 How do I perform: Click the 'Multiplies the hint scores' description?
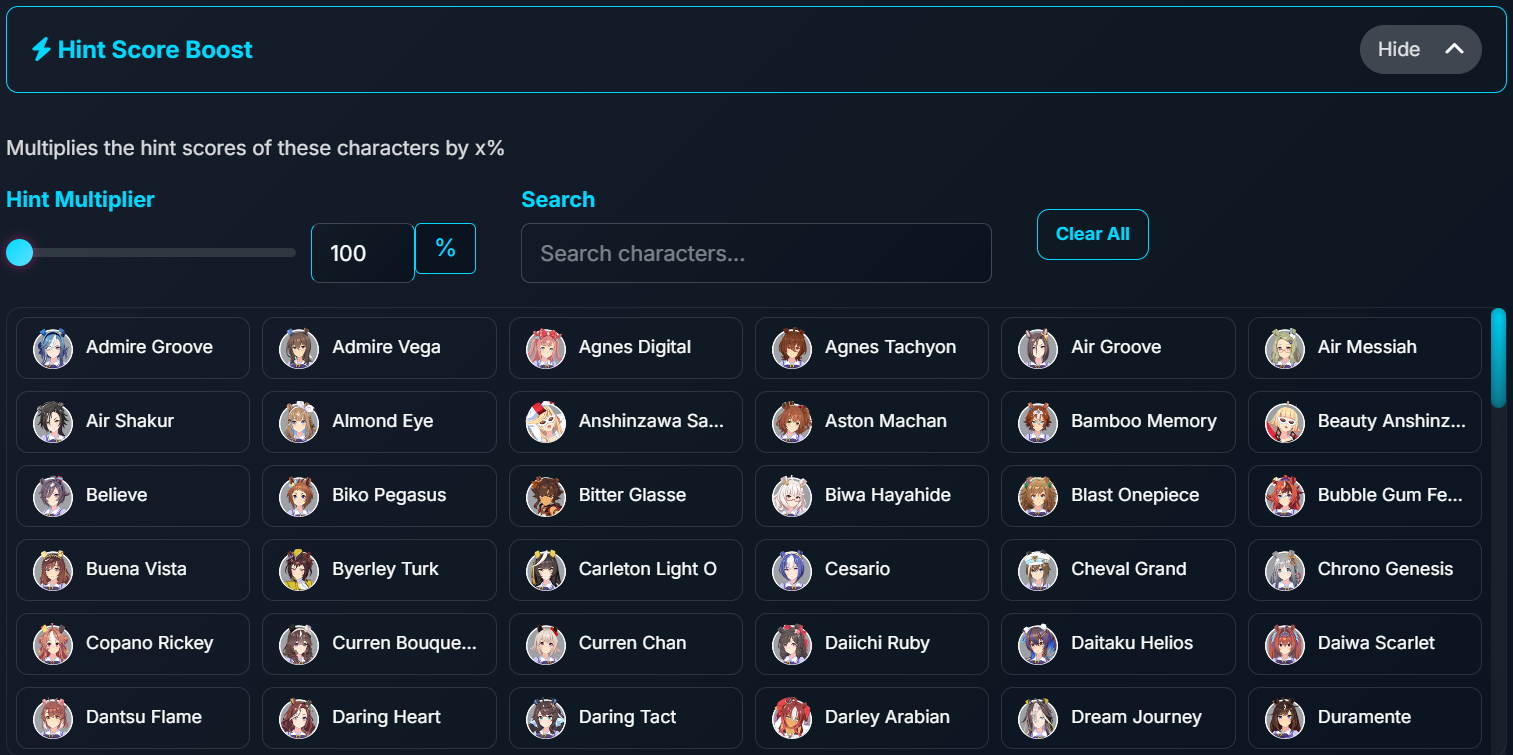pos(255,149)
